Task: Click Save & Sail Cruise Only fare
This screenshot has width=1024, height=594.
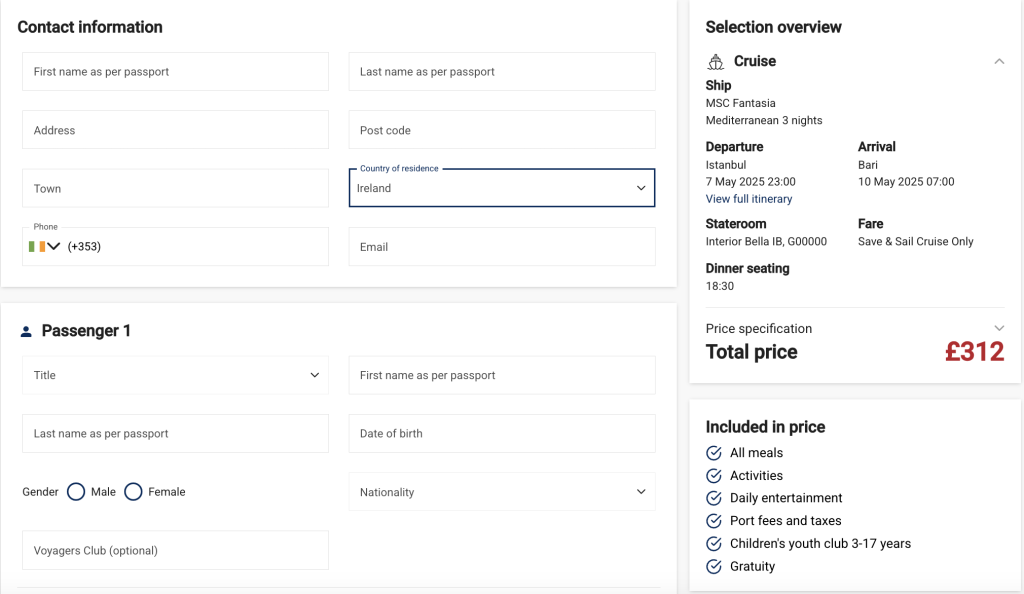Action: point(916,242)
